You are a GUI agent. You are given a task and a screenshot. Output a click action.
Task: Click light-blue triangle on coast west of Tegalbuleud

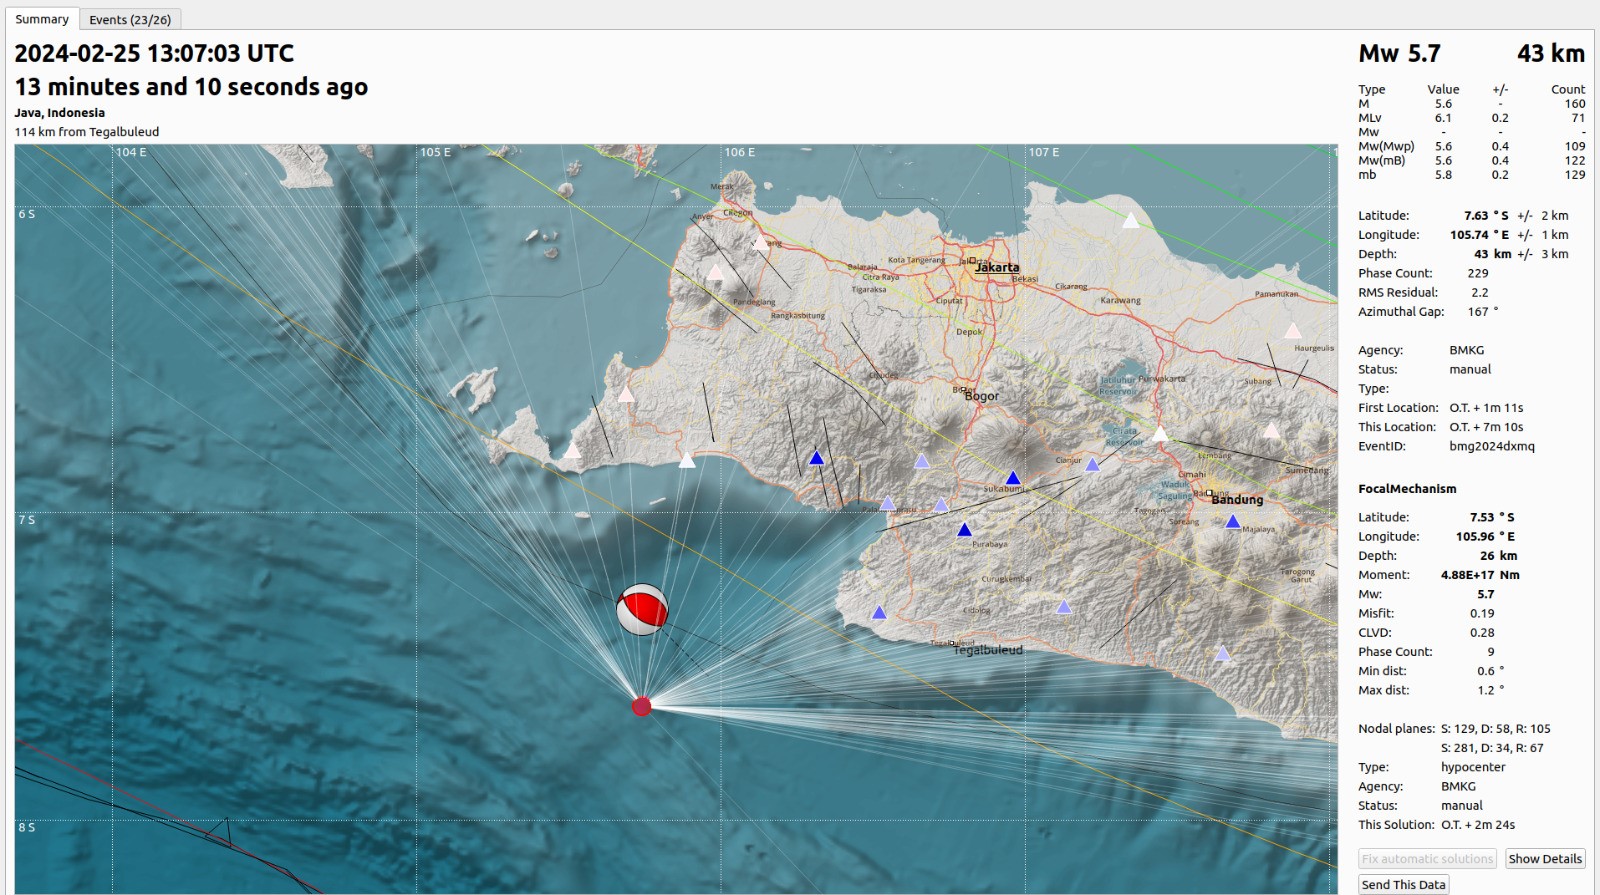pos(879,613)
